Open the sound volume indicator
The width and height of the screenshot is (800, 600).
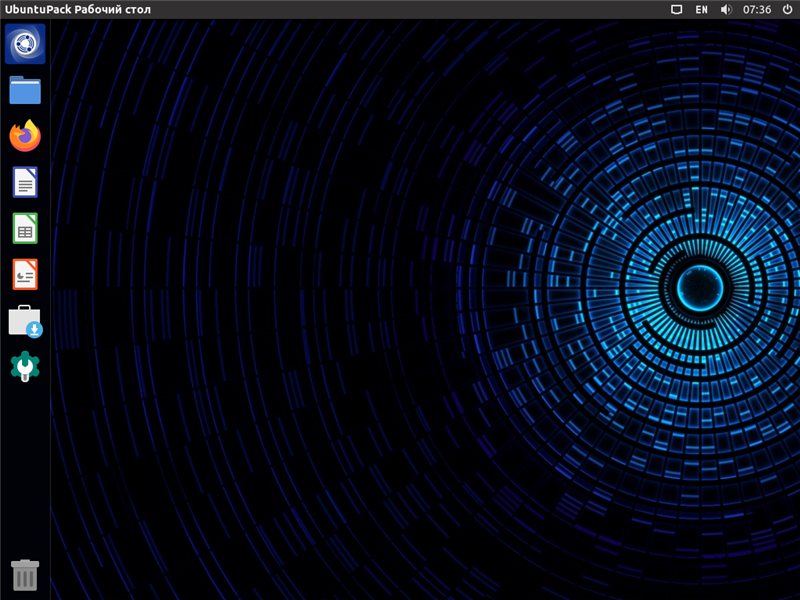click(726, 10)
